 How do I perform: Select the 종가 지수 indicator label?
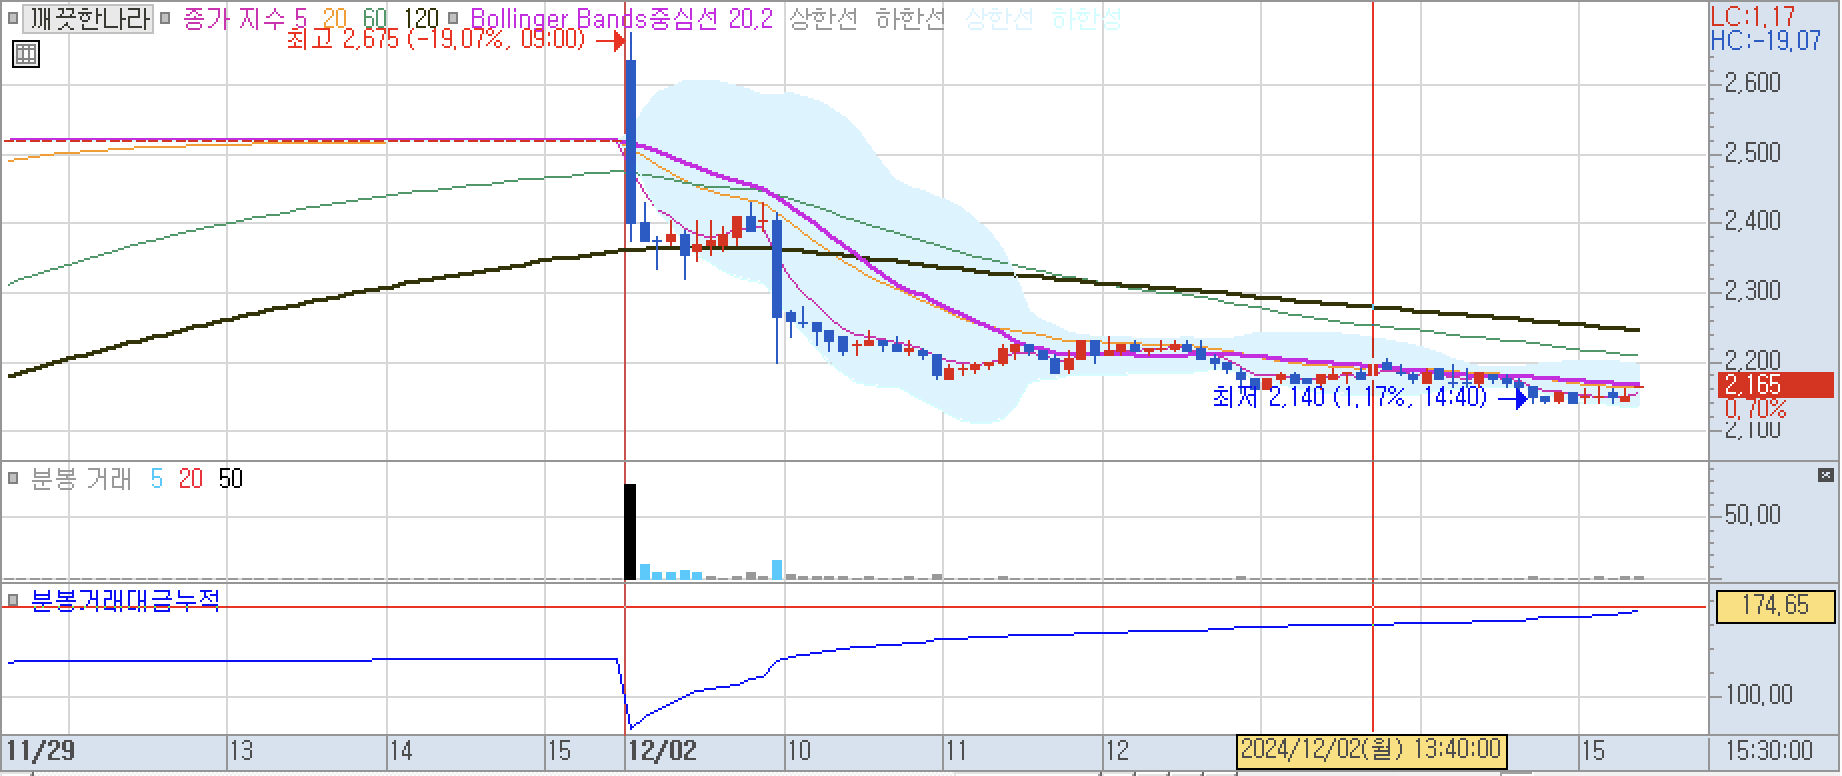tap(233, 18)
